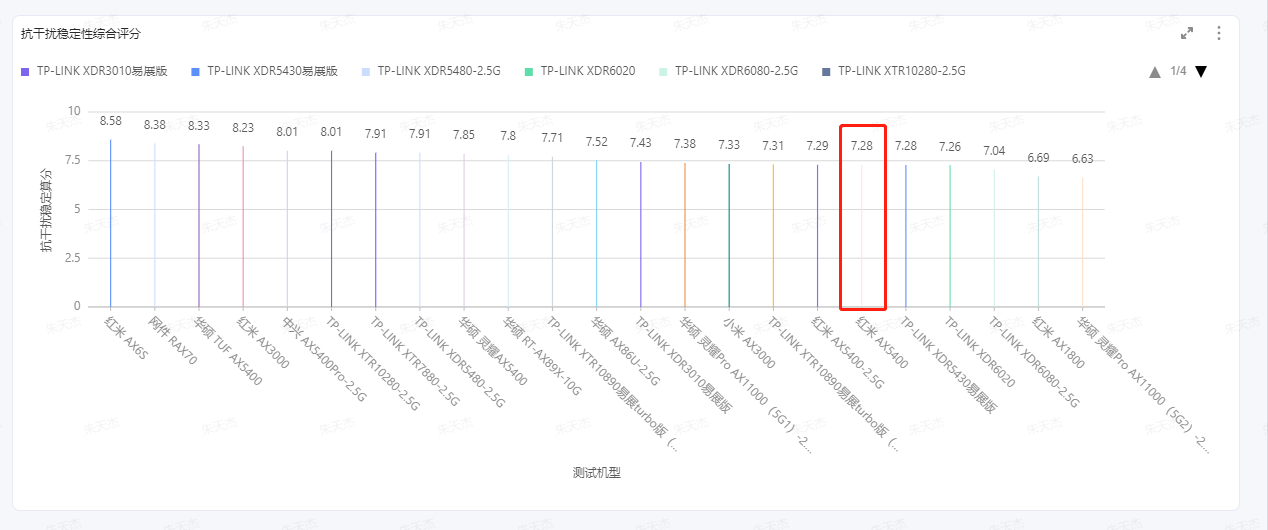
Task: Open the chart's three-dot more menu
Action: point(1219,33)
